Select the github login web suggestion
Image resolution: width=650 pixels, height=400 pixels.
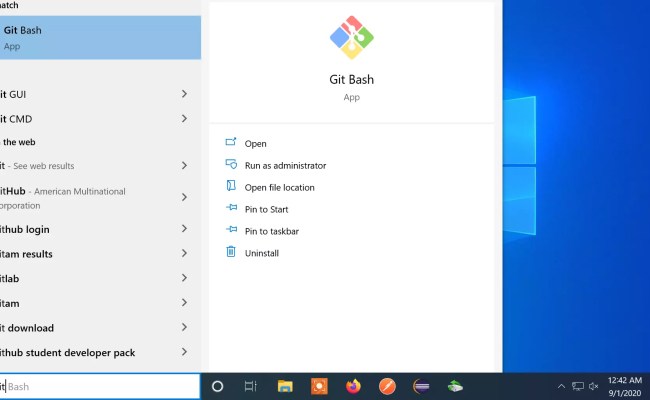100,229
